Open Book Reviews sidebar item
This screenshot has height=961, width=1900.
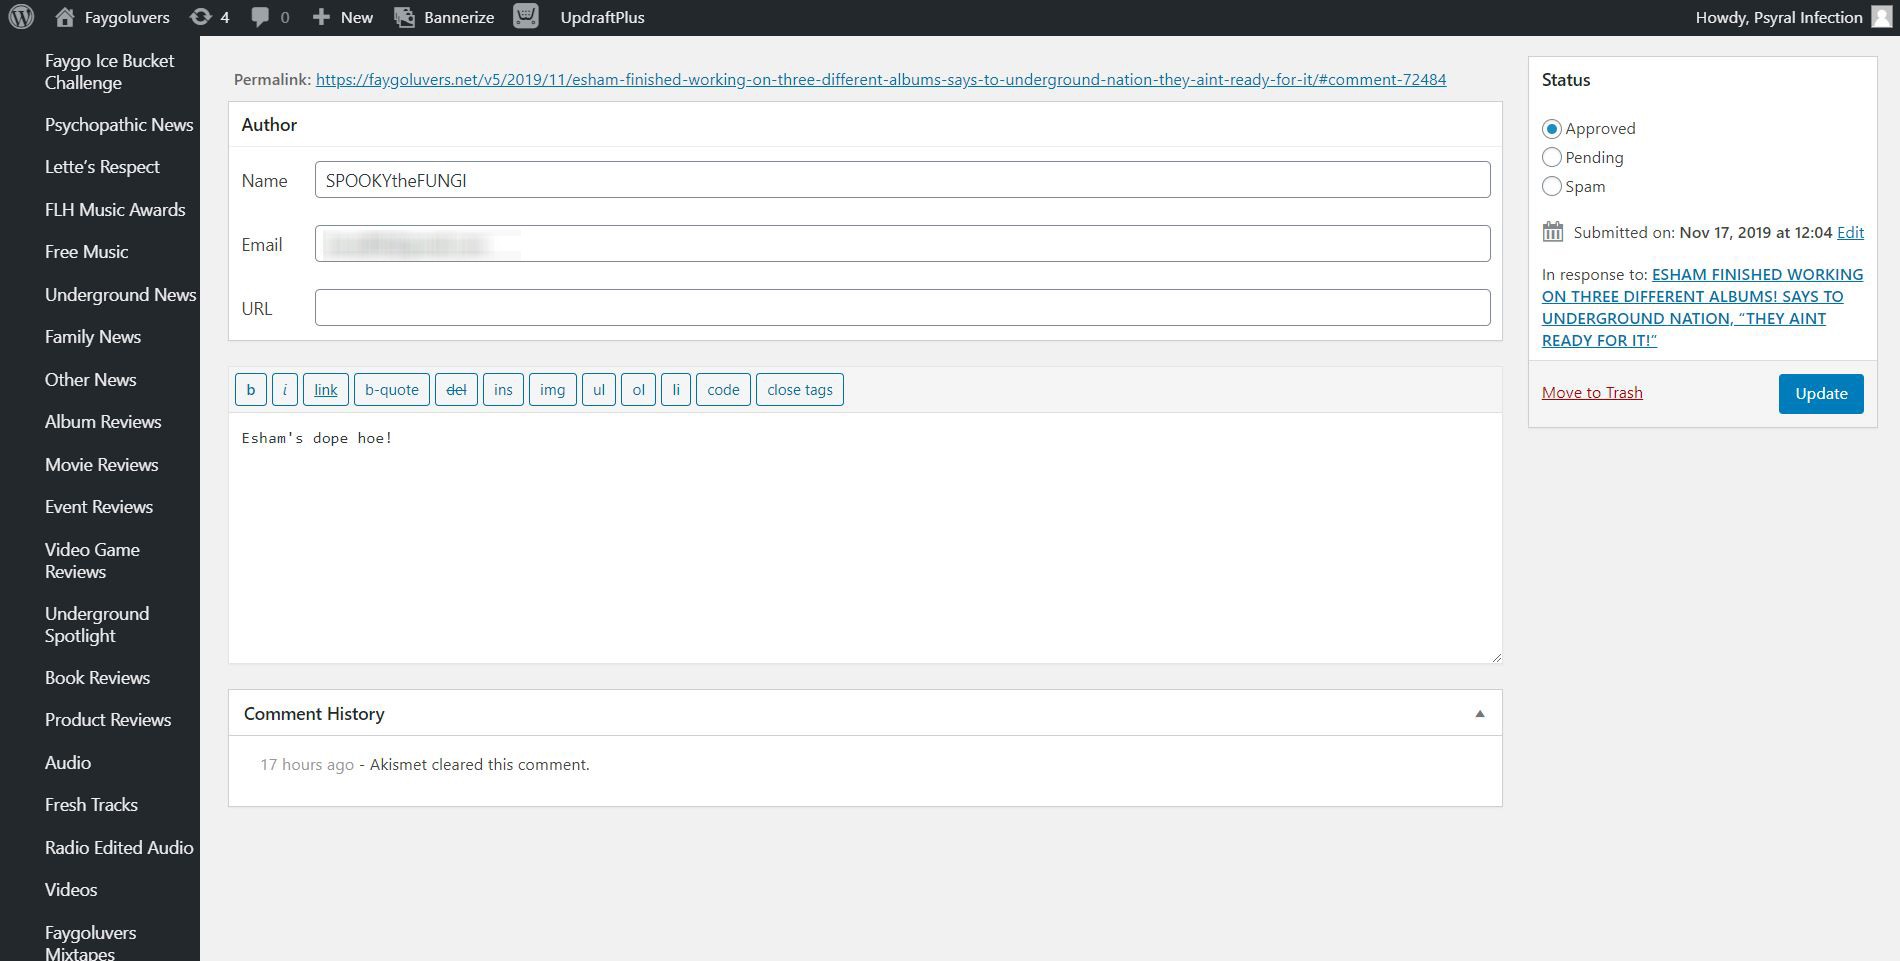97,678
